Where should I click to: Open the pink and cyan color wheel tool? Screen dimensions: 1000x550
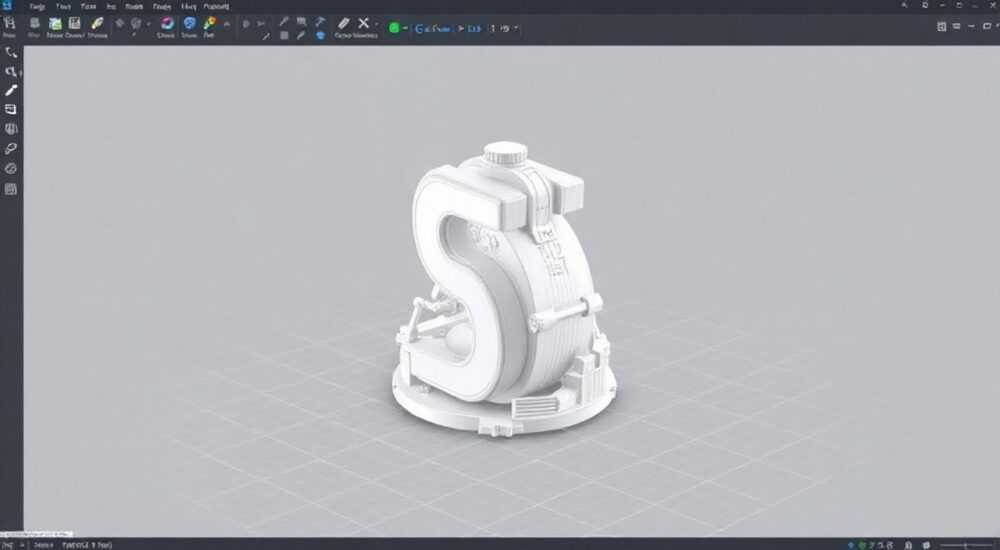tap(167, 24)
